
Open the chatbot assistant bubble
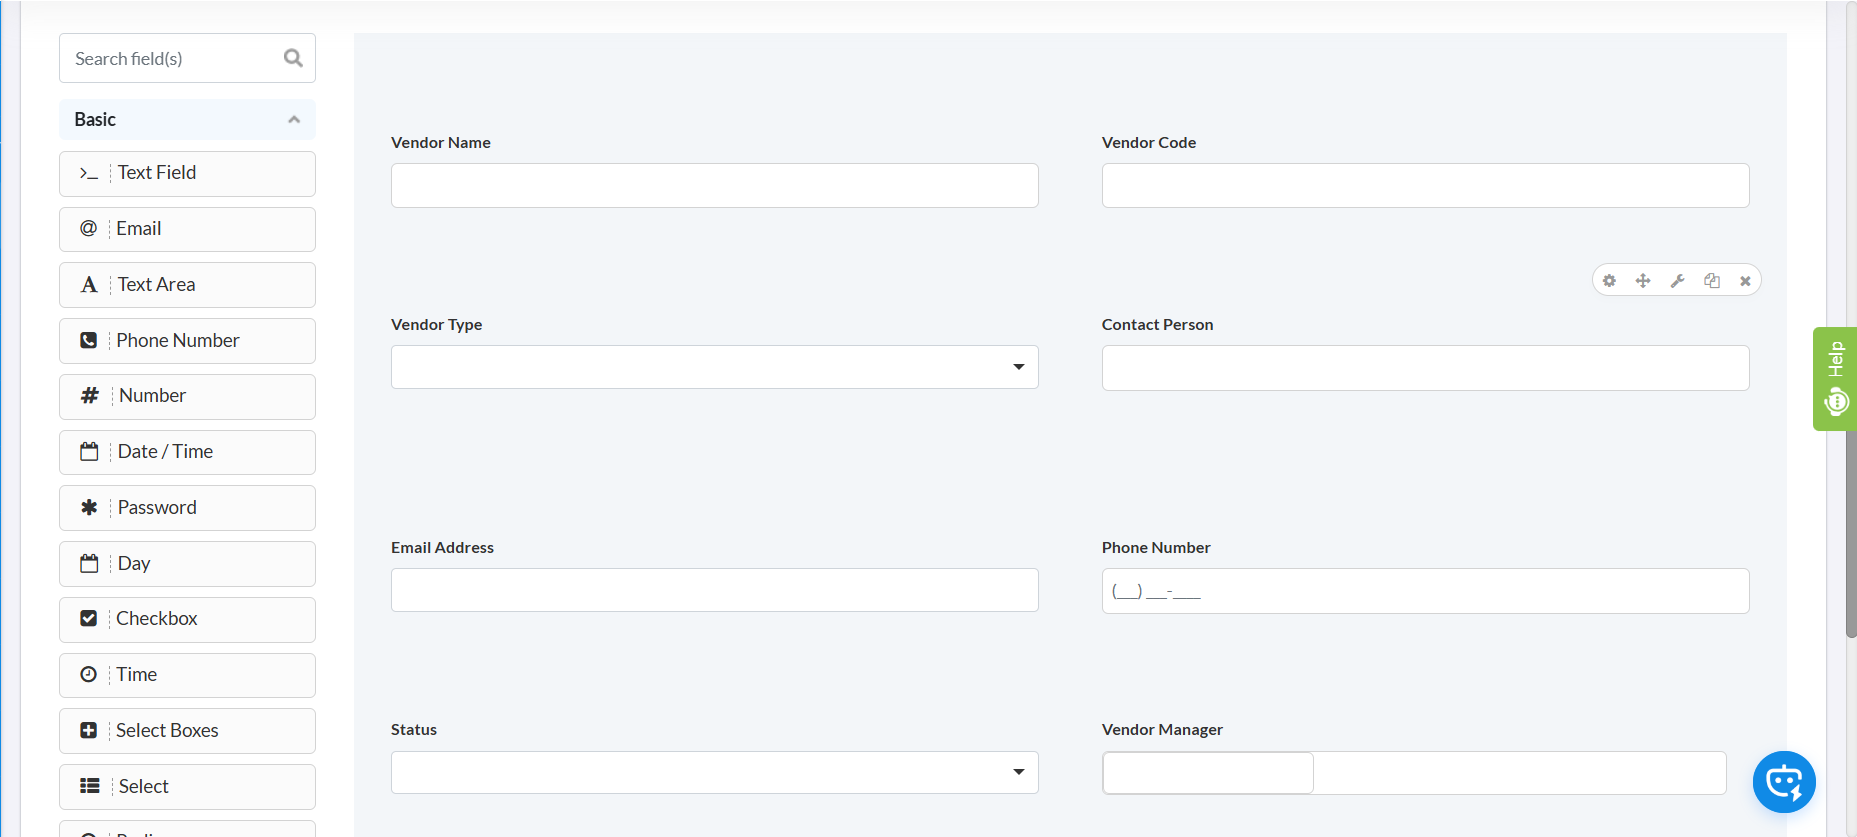tap(1783, 782)
